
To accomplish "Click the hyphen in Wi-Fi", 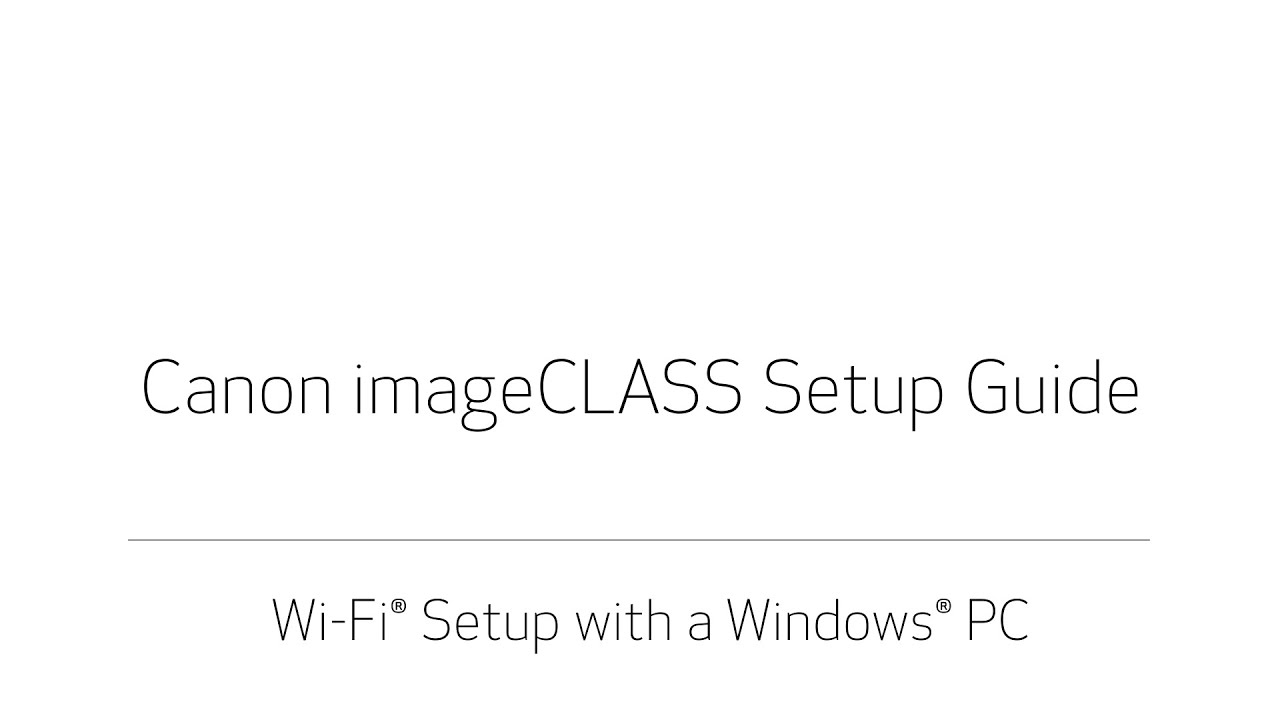I will pyautogui.click(x=347, y=625).
